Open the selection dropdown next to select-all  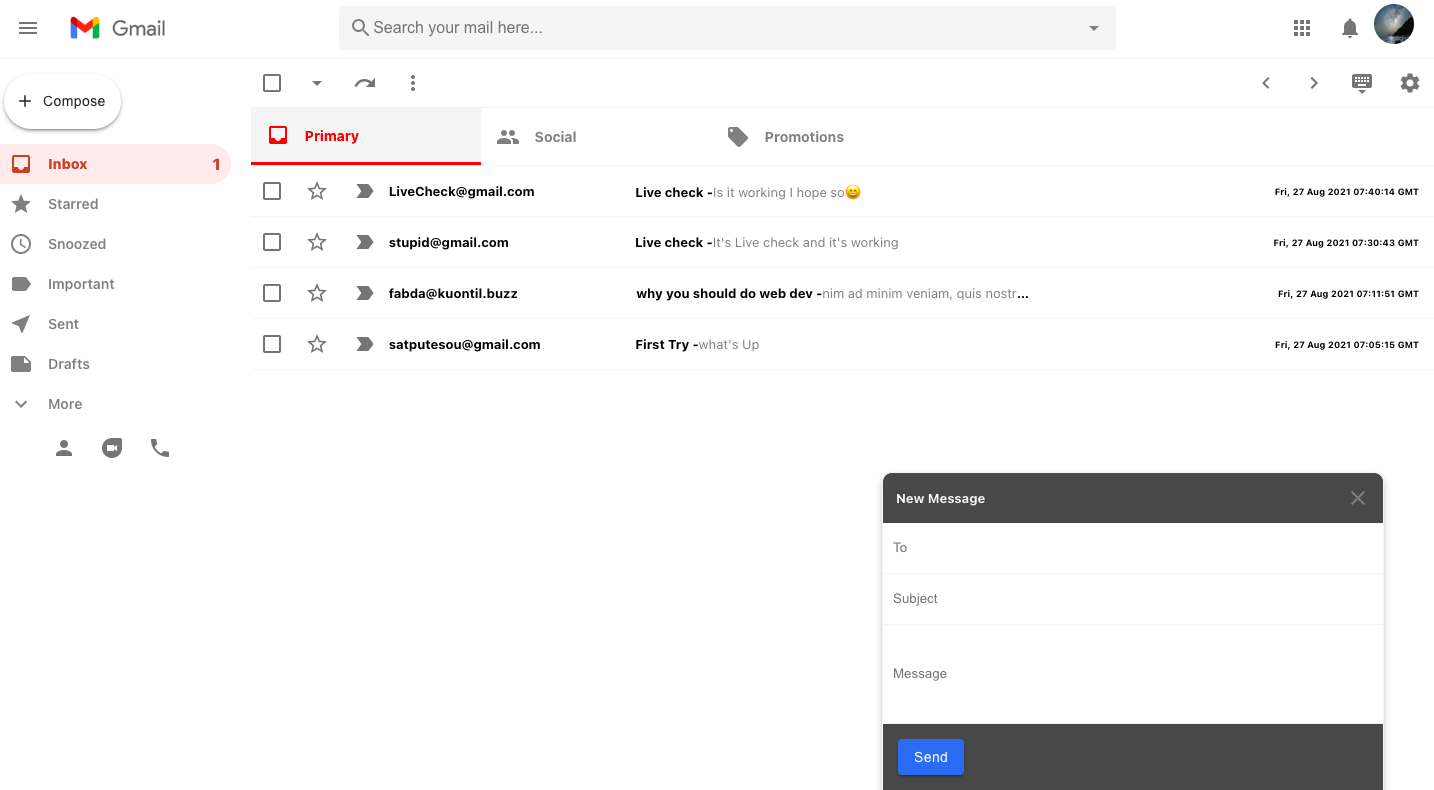pos(317,83)
